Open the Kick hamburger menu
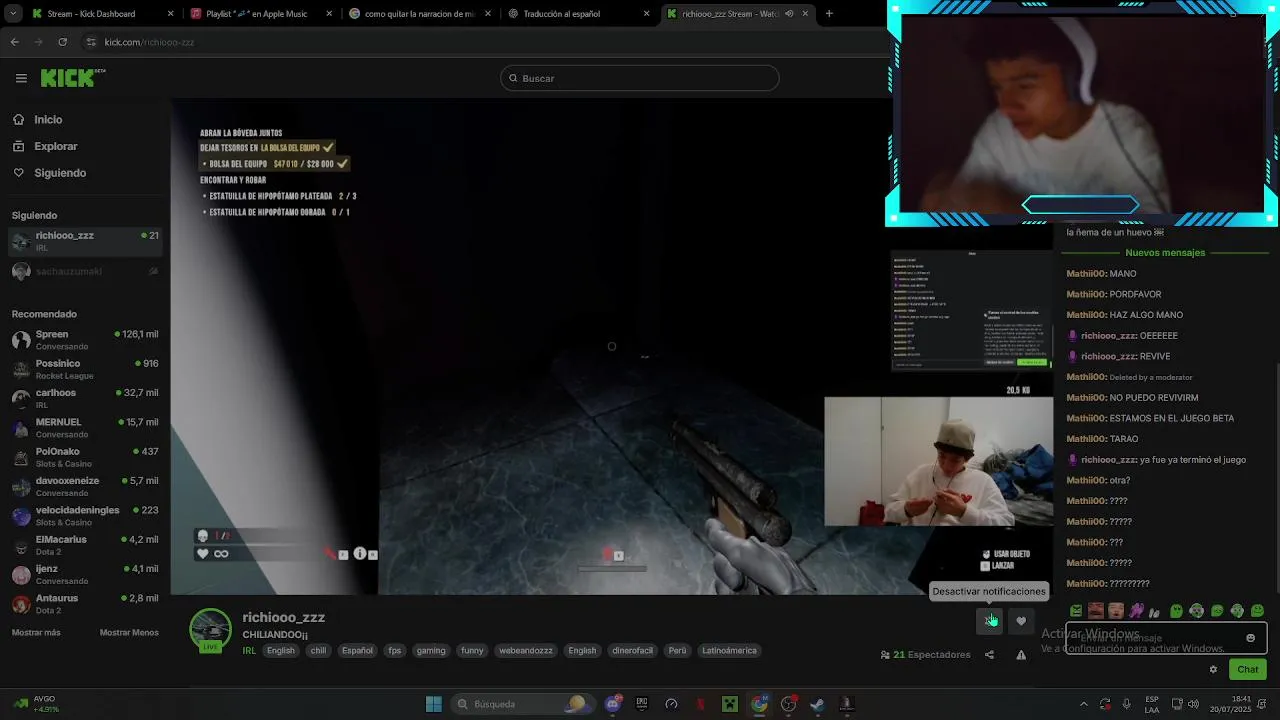Screen dimensions: 1280x720 (21, 78)
